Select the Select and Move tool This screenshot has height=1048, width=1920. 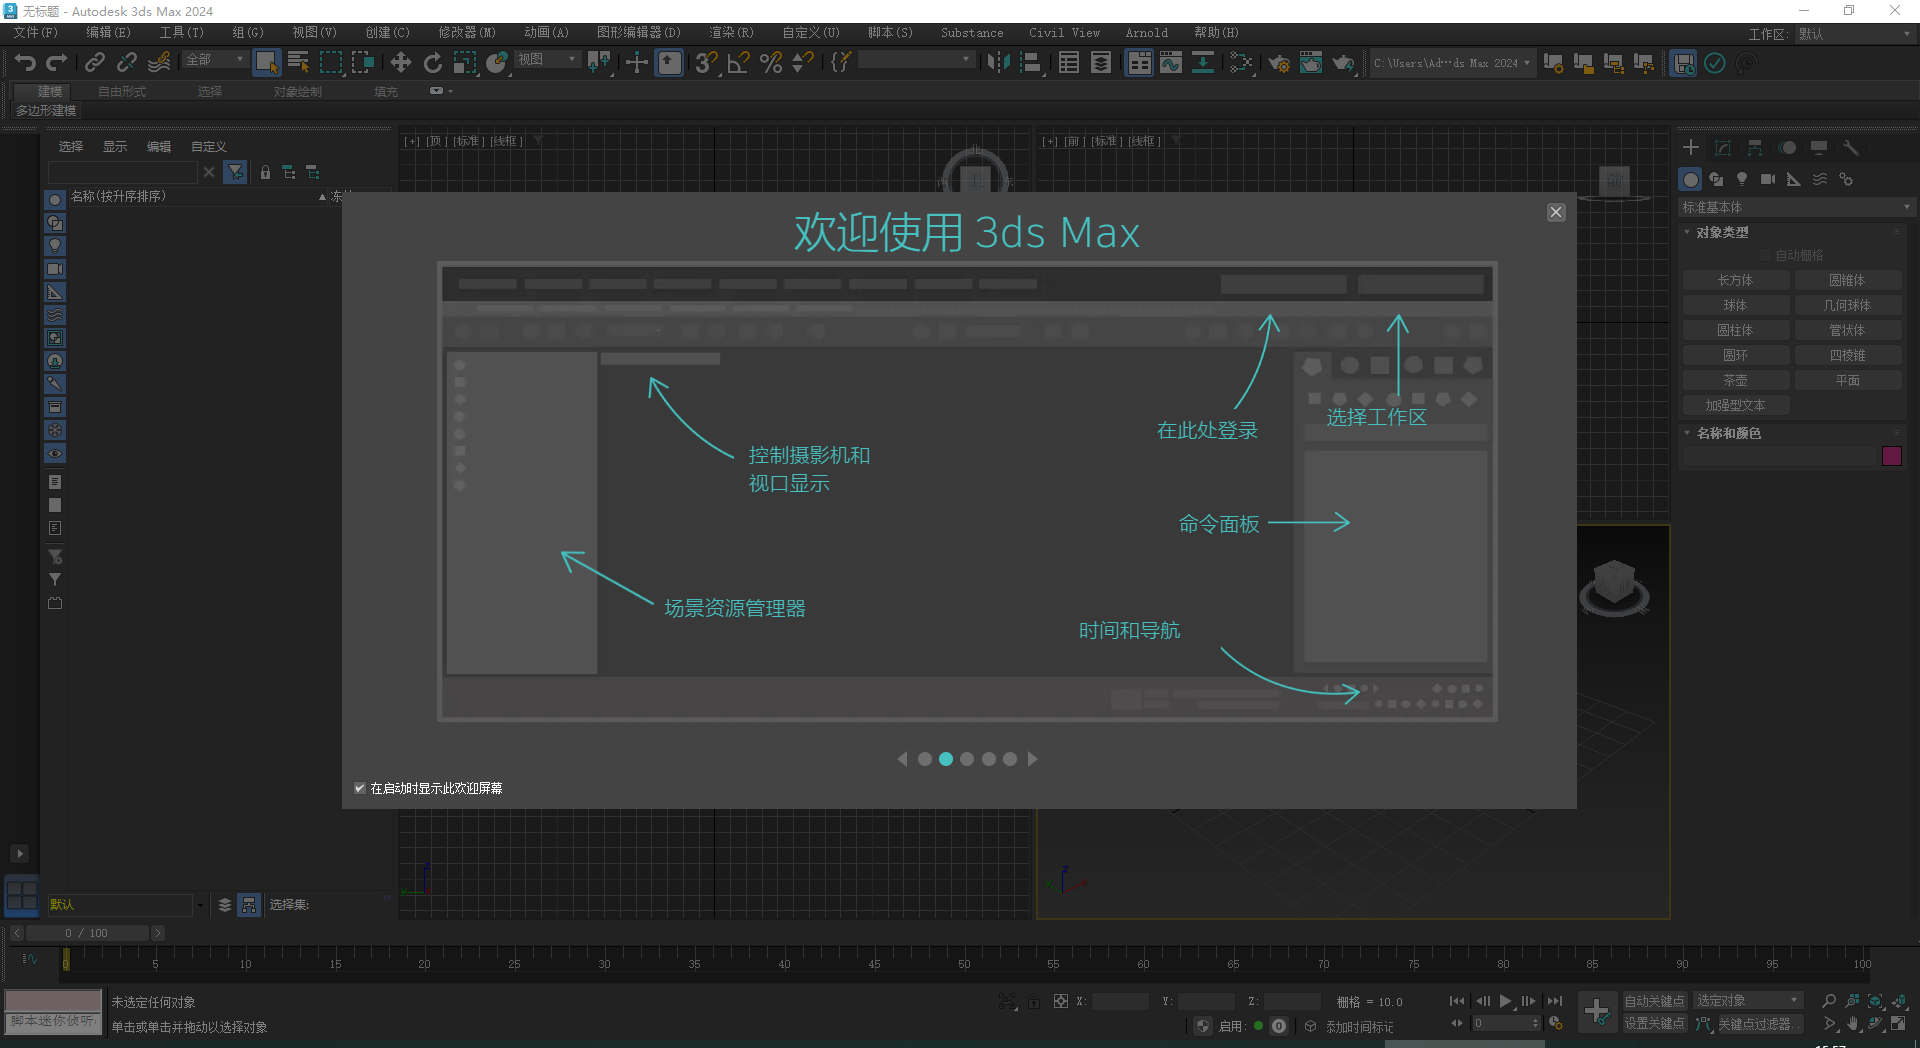click(400, 63)
